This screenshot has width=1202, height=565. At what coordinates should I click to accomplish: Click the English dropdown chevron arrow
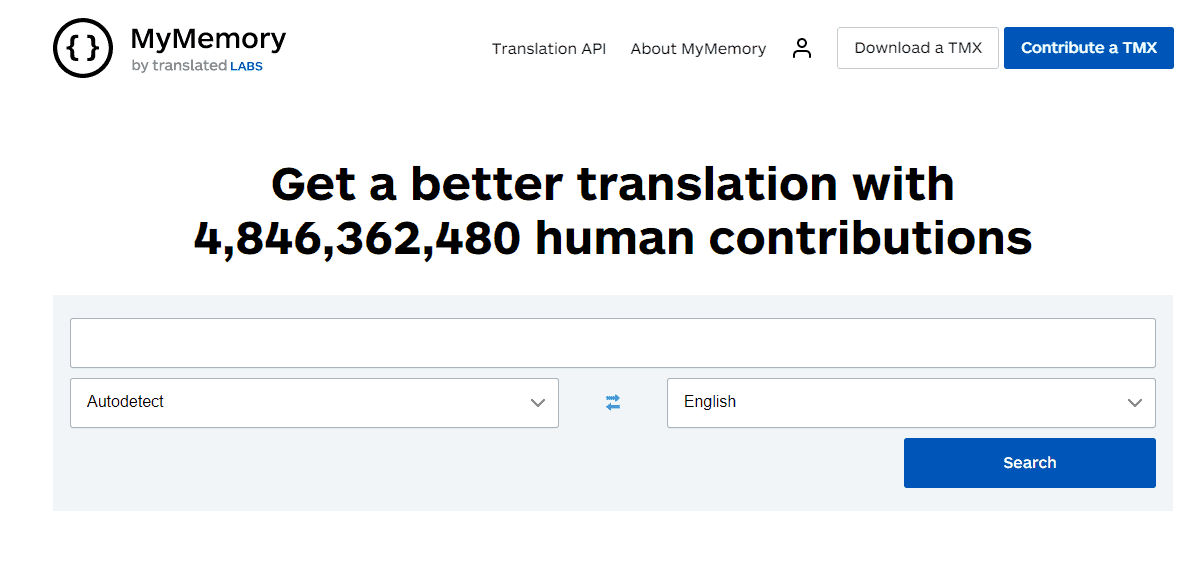(1134, 403)
